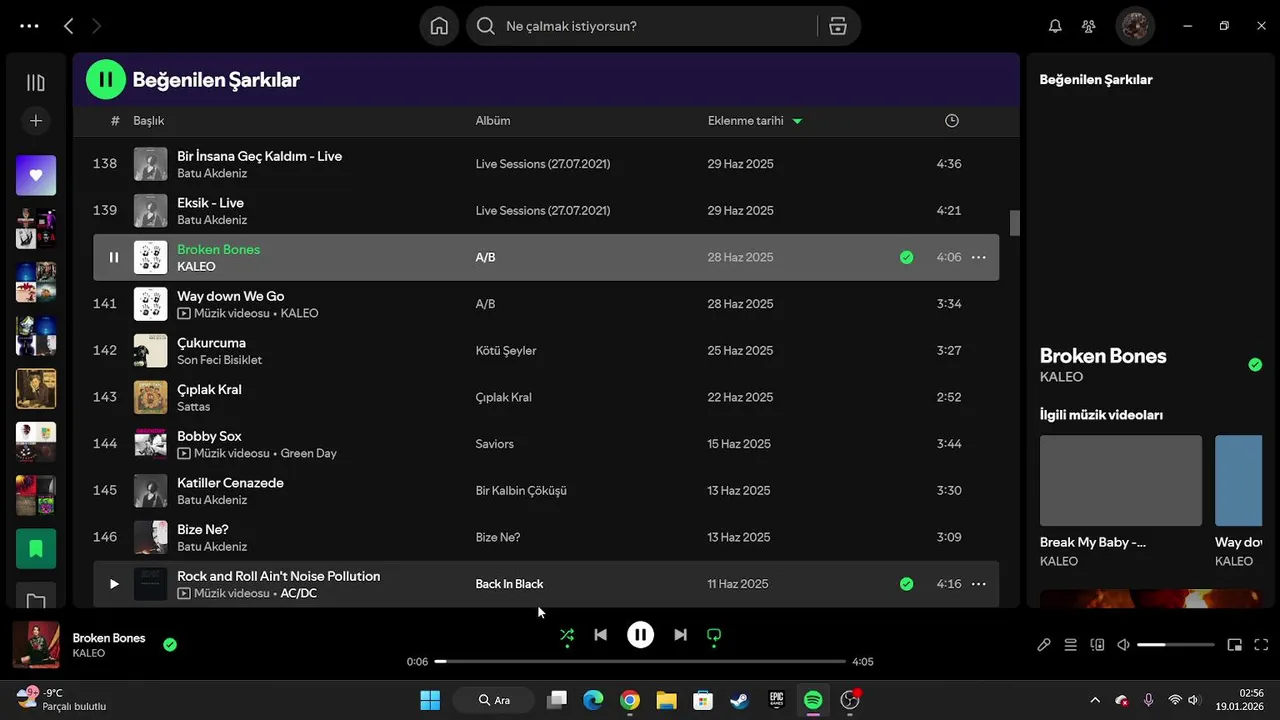Skip to the previous track
1280x720 pixels.
pyautogui.click(x=600, y=634)
